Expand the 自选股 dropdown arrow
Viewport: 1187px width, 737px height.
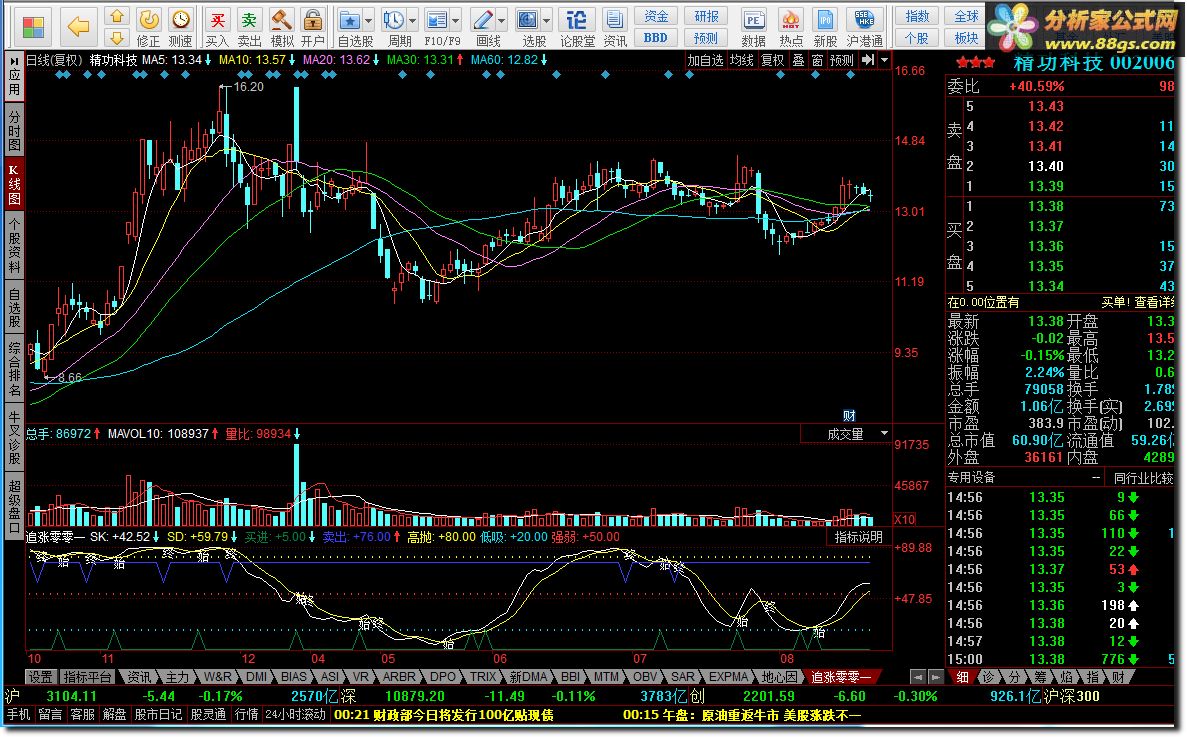pos(369,21)
